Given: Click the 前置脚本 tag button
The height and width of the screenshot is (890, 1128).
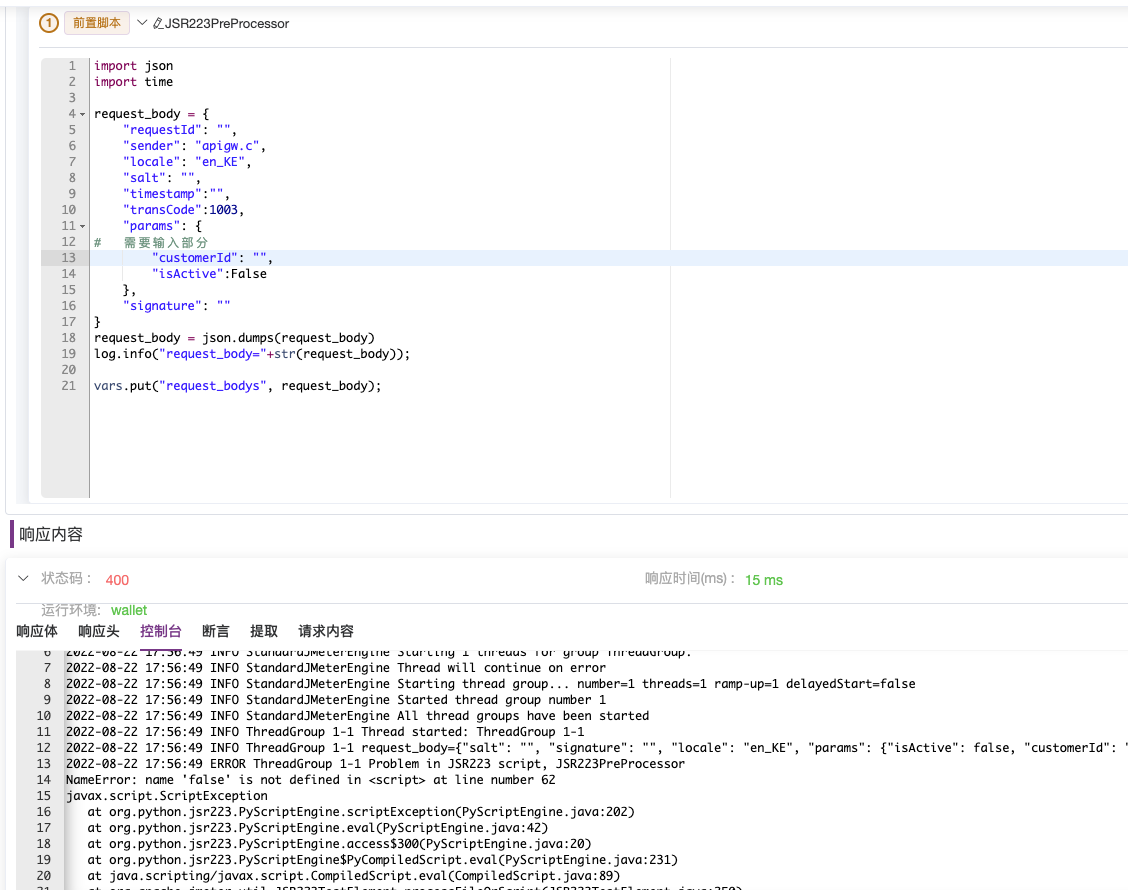Looking at the screenshot, I should [97, 23].
